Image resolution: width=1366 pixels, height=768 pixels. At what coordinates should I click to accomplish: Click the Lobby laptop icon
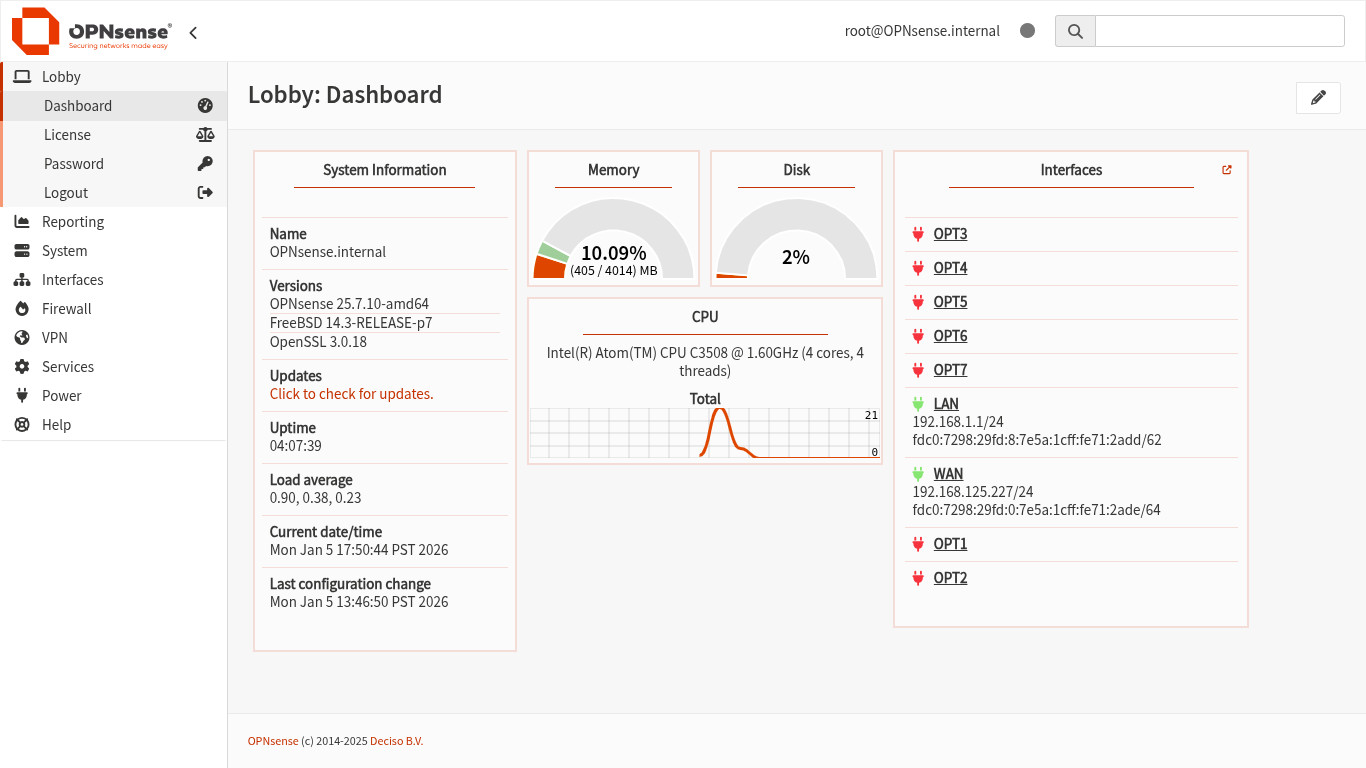[22, 77]
